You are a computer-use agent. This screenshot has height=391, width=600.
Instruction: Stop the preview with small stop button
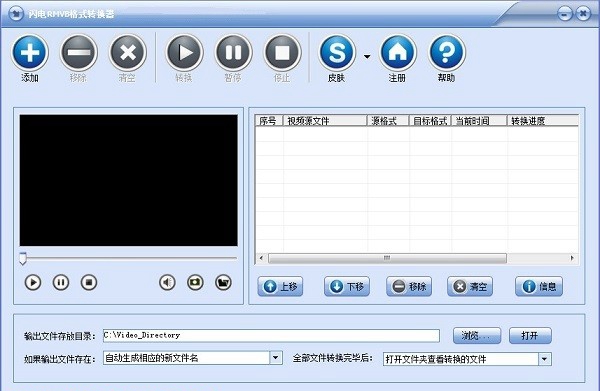(89, 283)
